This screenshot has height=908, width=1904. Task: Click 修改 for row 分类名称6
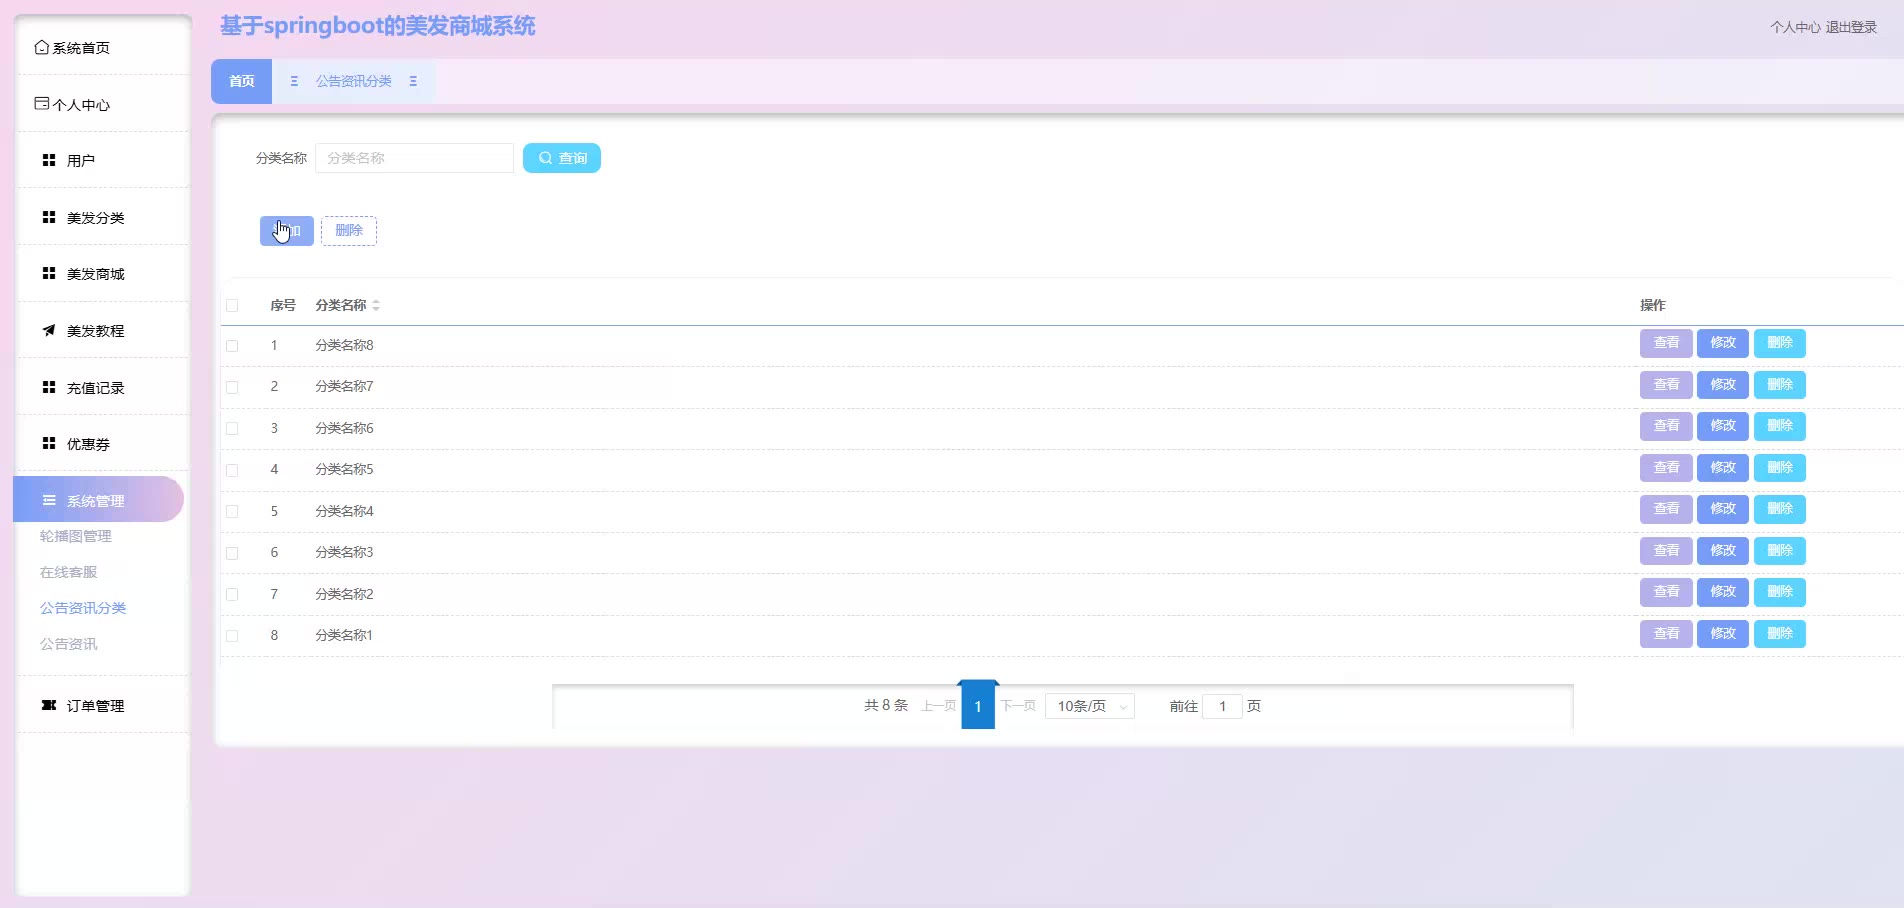(1723, 426)
